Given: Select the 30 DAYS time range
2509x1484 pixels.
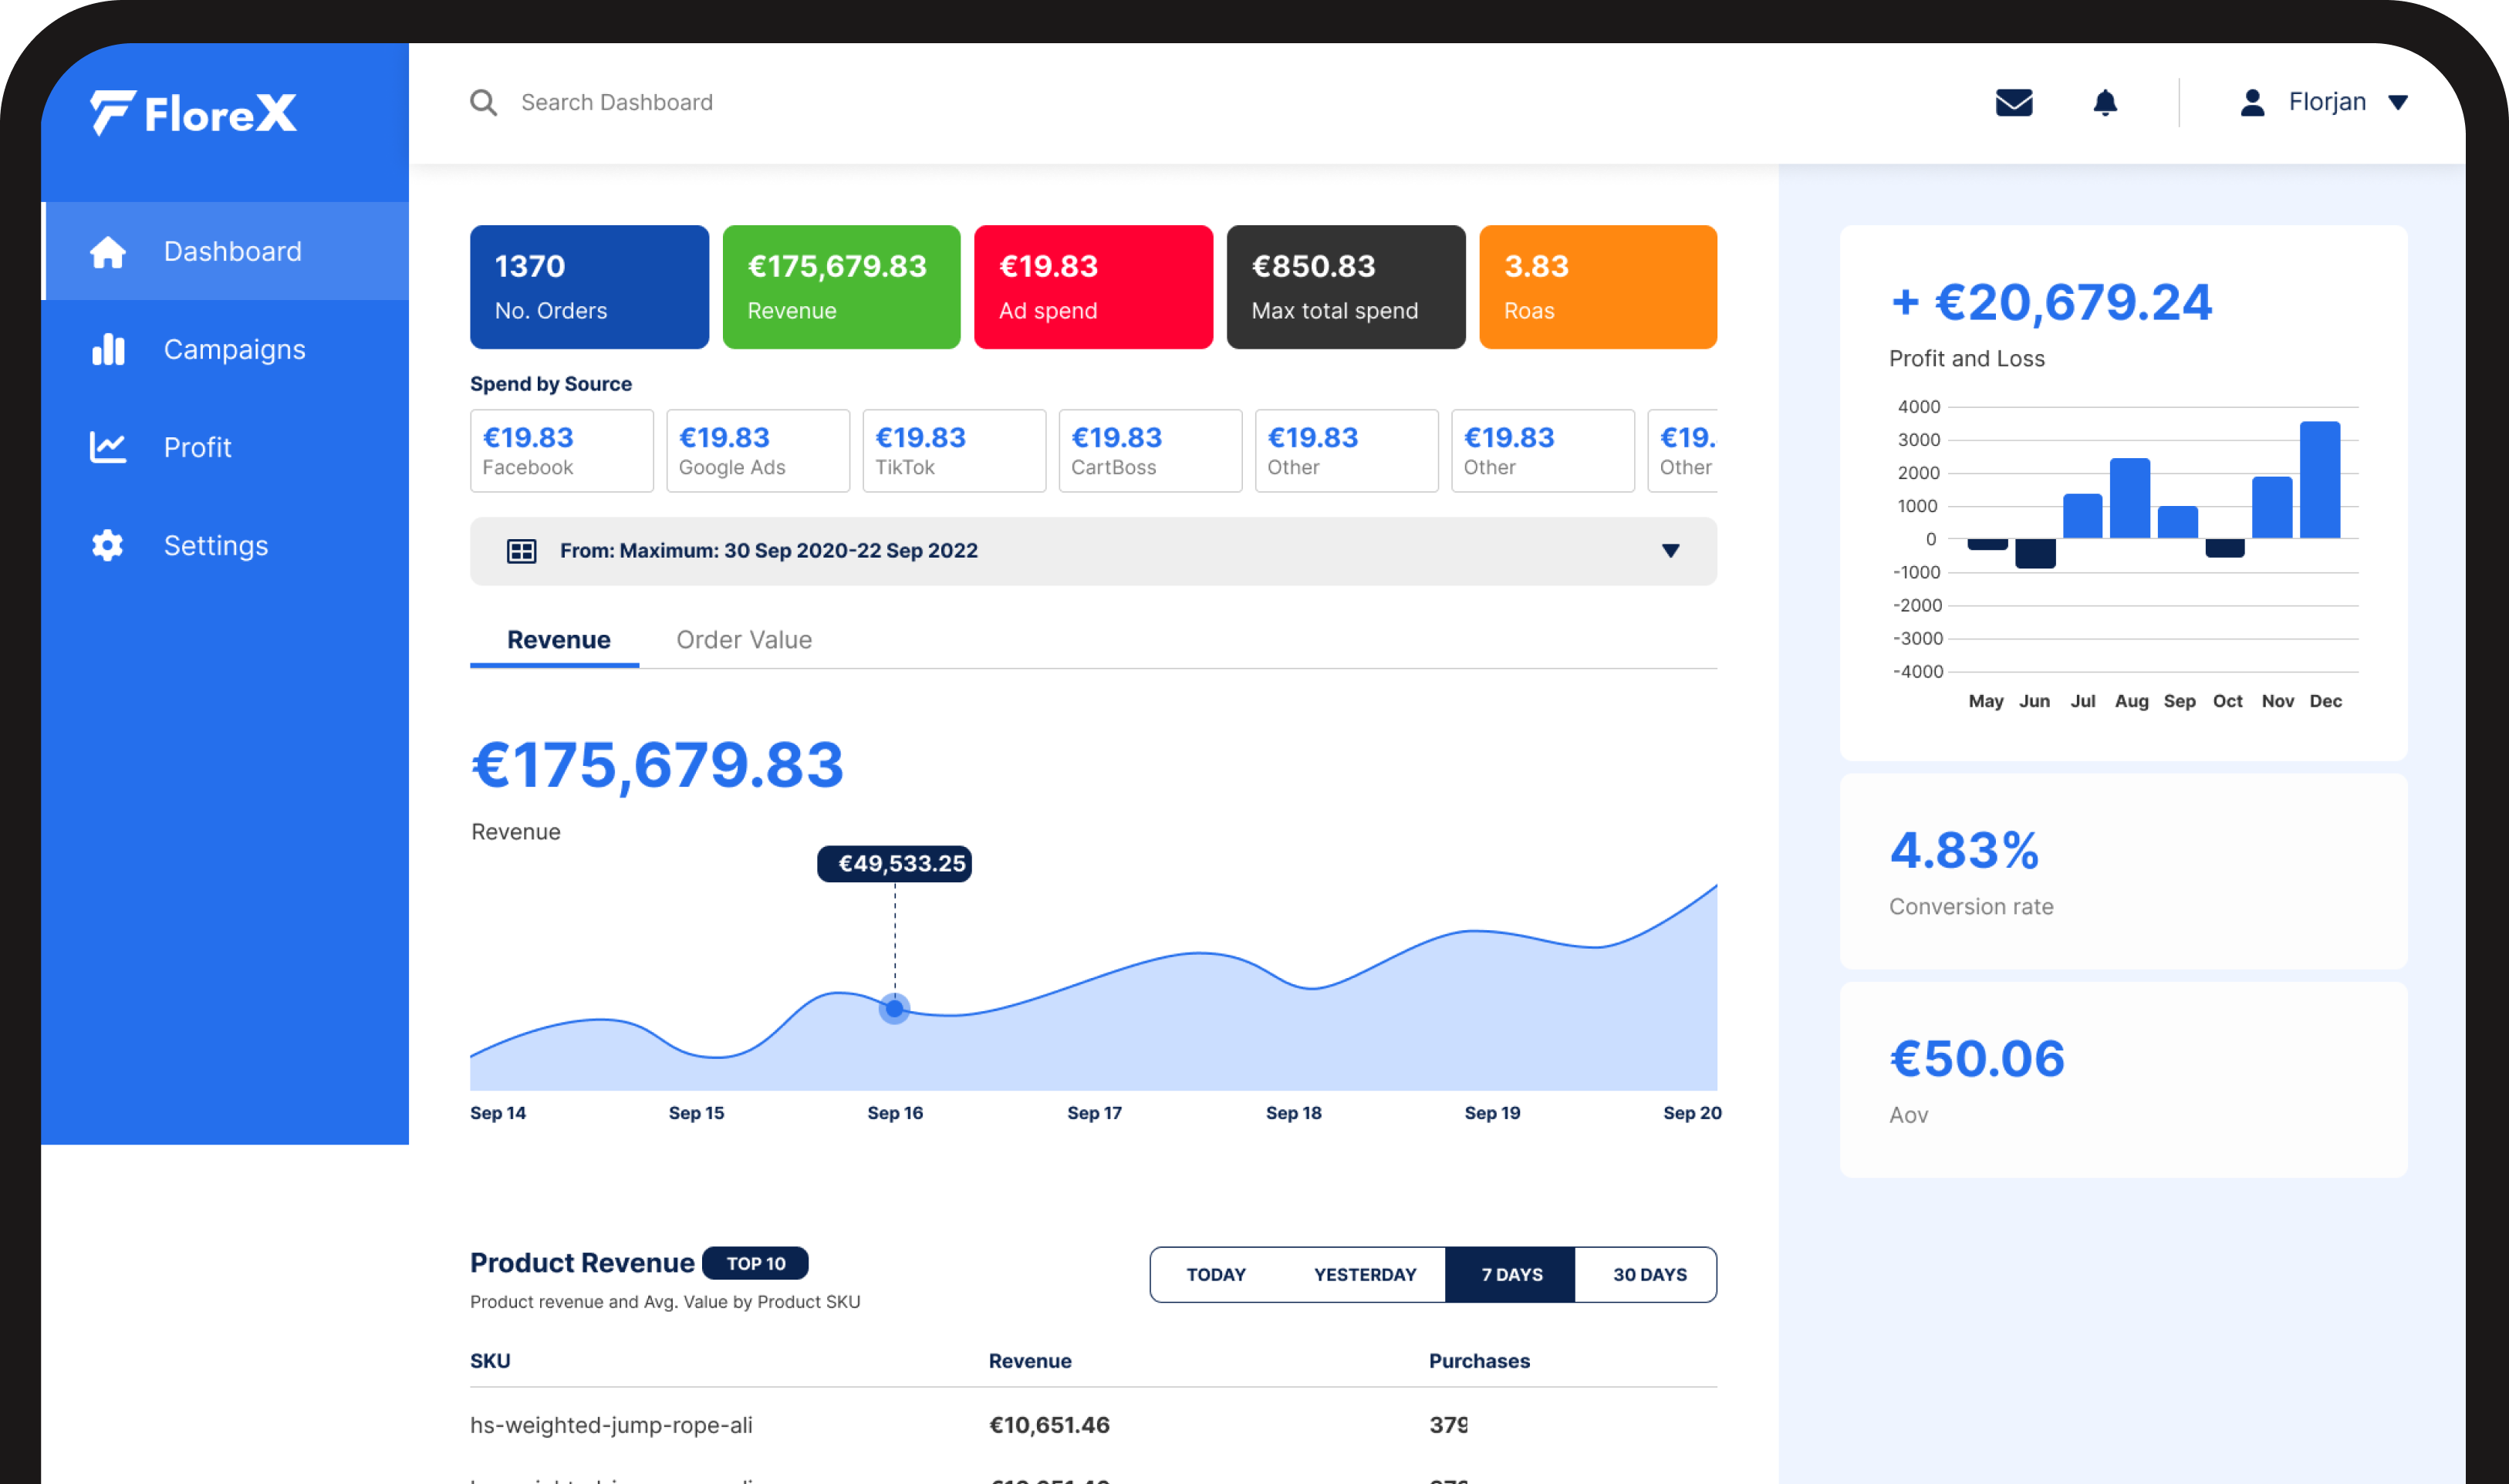Looking at the screenshot, I should pos(1649,1275).
